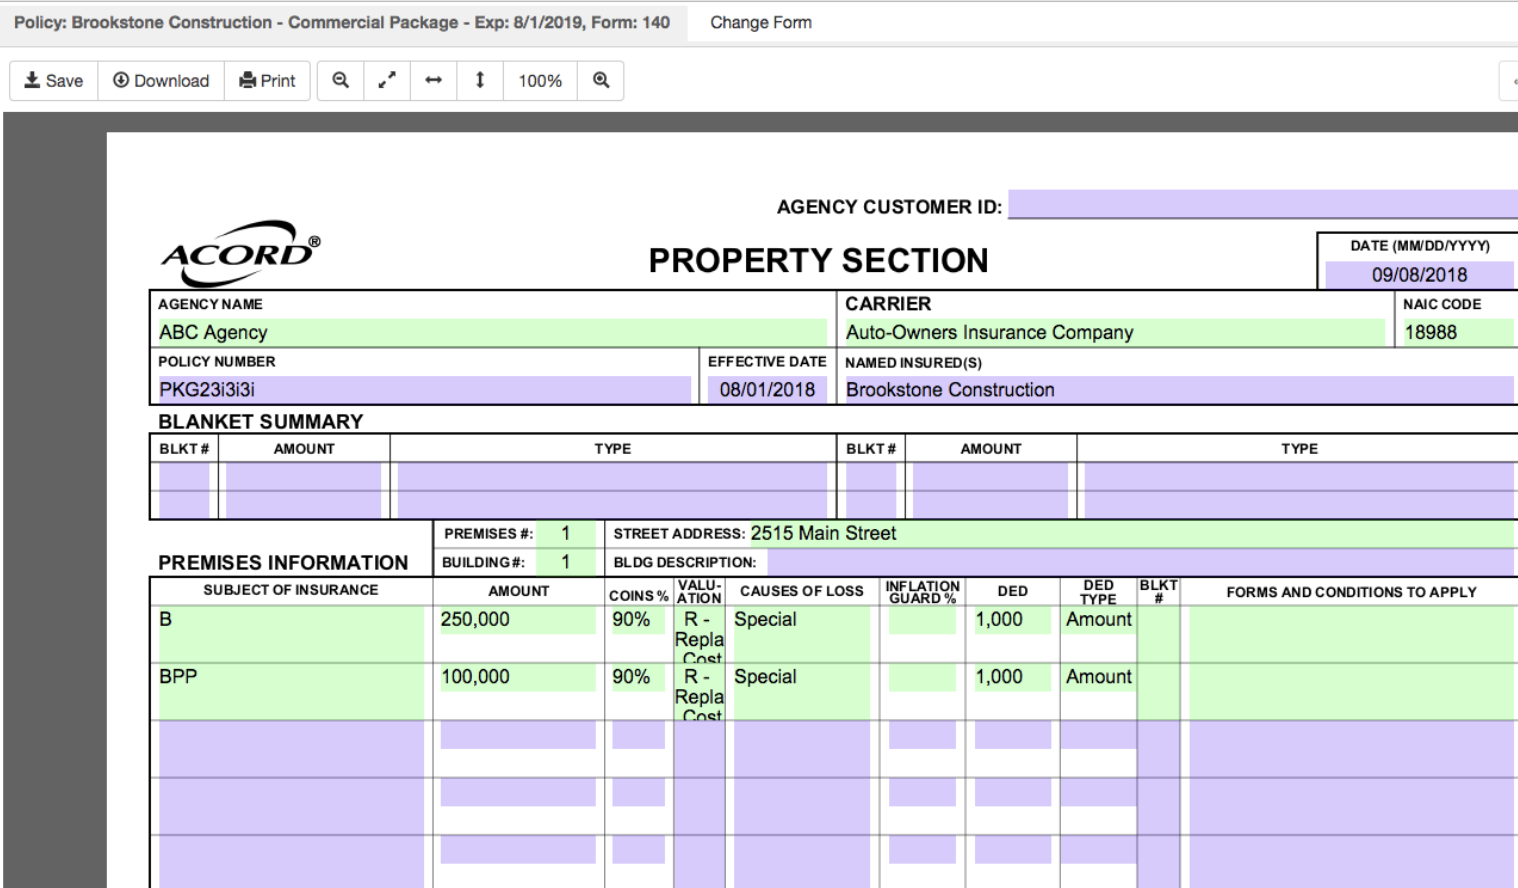This screenshot has width=1518, height=888.
Task: Edit Subject of Insurance field containing B
Action: pos(291,634)
